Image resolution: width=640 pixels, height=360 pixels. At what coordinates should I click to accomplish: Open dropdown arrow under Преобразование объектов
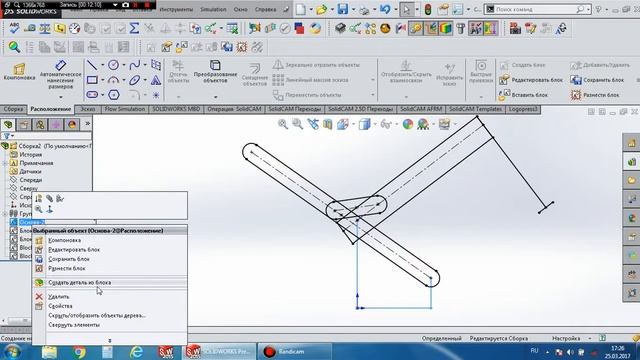coord(216,97)
